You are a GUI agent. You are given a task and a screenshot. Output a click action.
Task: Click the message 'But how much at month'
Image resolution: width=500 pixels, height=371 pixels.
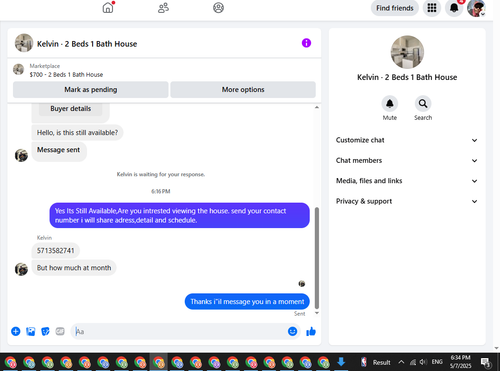(x=74, y=268)
